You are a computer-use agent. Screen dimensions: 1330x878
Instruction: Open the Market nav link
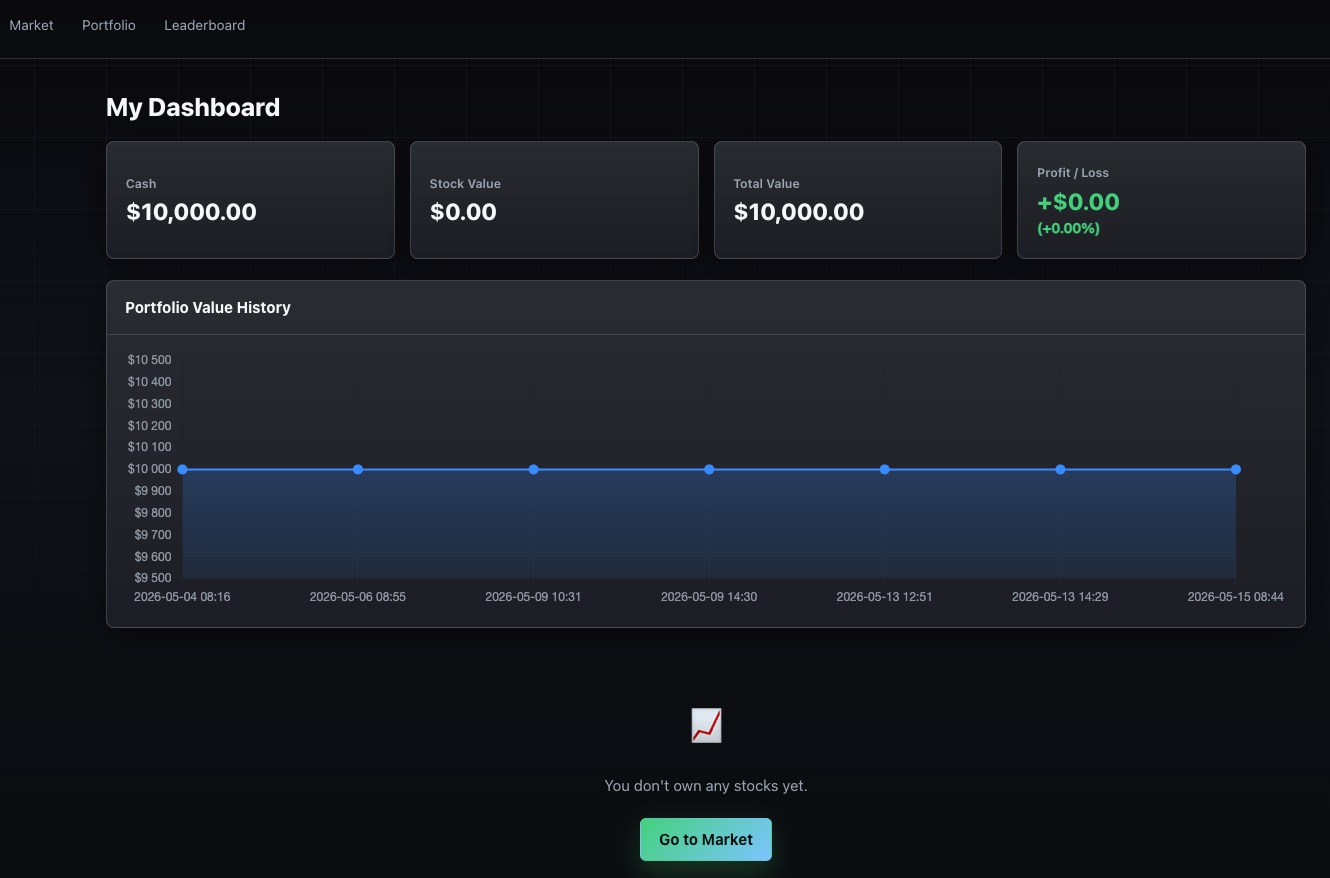pyautogui.click(x=31, y=25)
